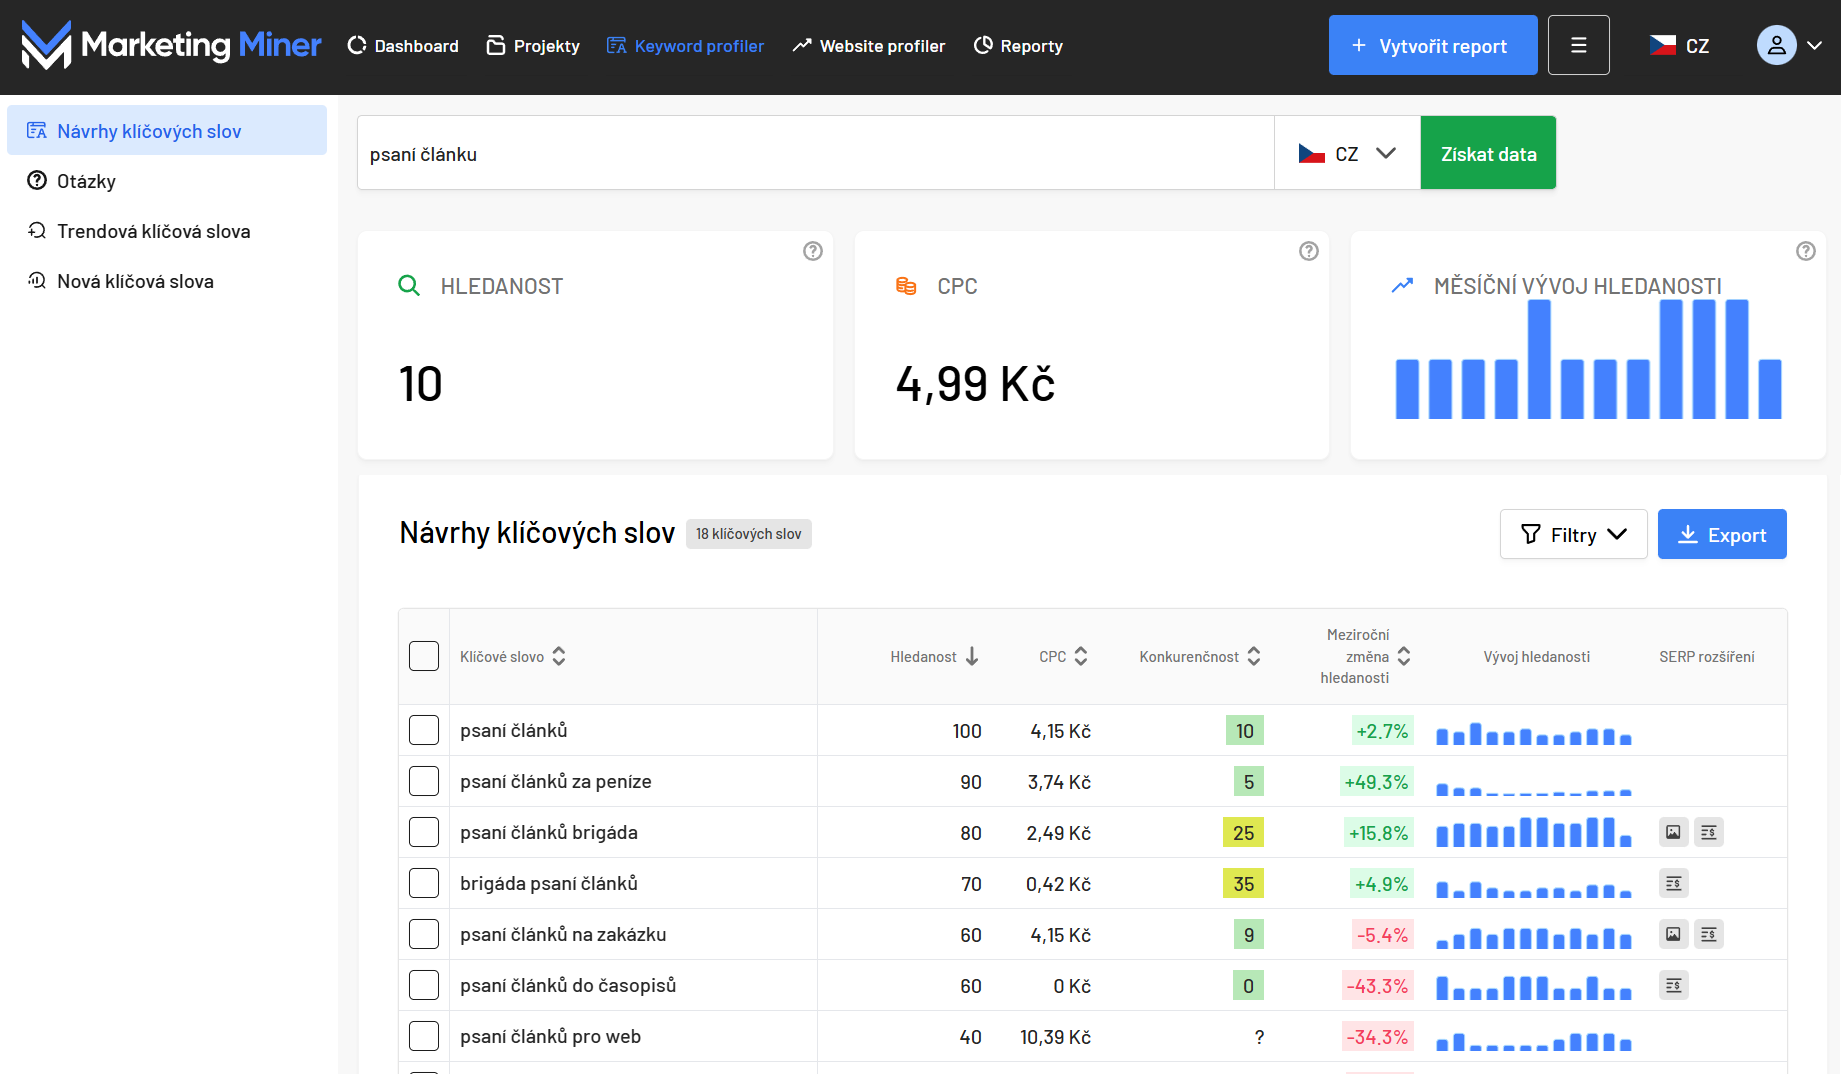Open Trendová klíčová slova in sidebar

(153, 231)
